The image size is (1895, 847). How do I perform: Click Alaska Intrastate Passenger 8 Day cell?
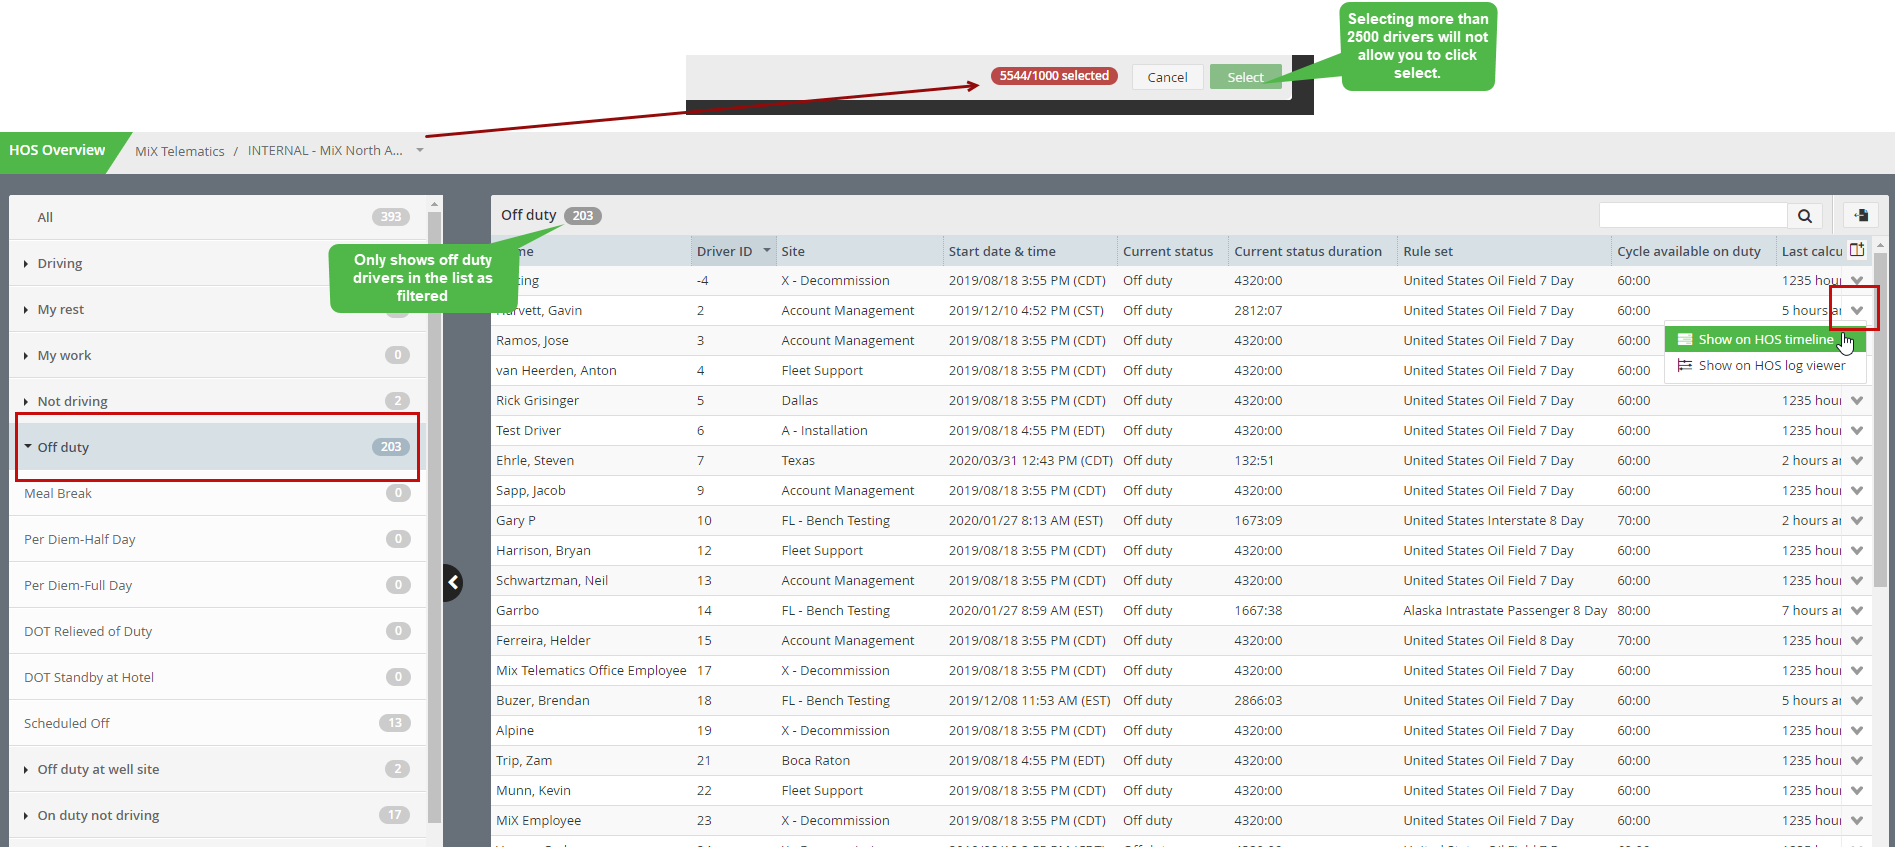click(x=1505, y=611)
